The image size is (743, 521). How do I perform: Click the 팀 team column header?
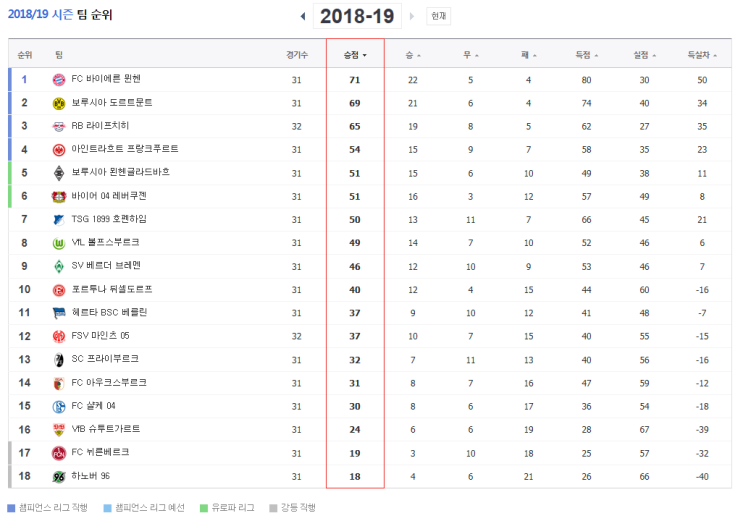coord(59,55)
